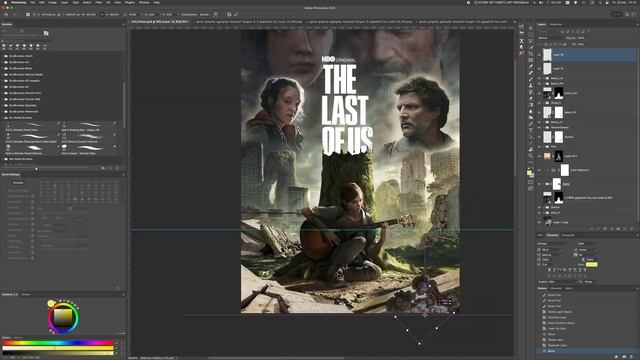The width and height of the screenshot is (640, 360).
Task: Select the Brush tool in the toolbar
Action: pos(531,79)
